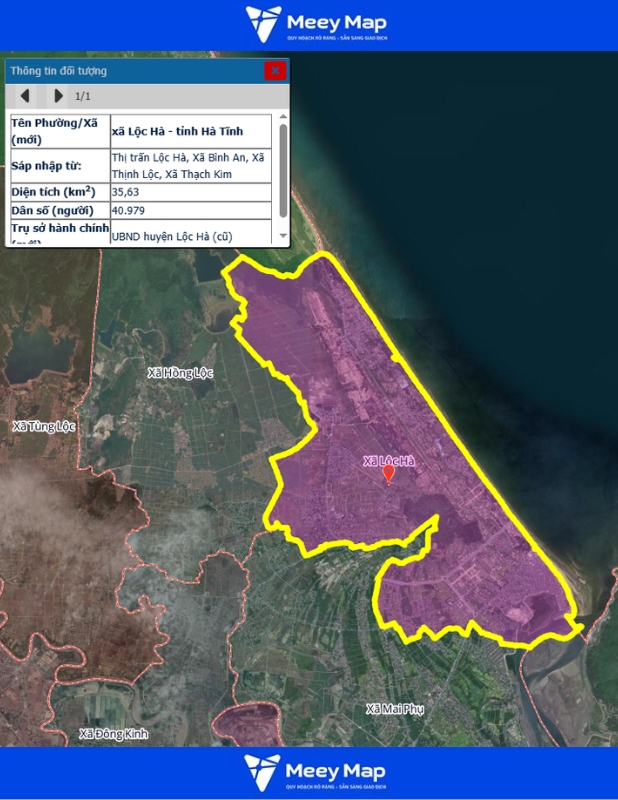Click the Xã Đông Kinh label on the map
The image size is (618, 800).
pos(113,734)
